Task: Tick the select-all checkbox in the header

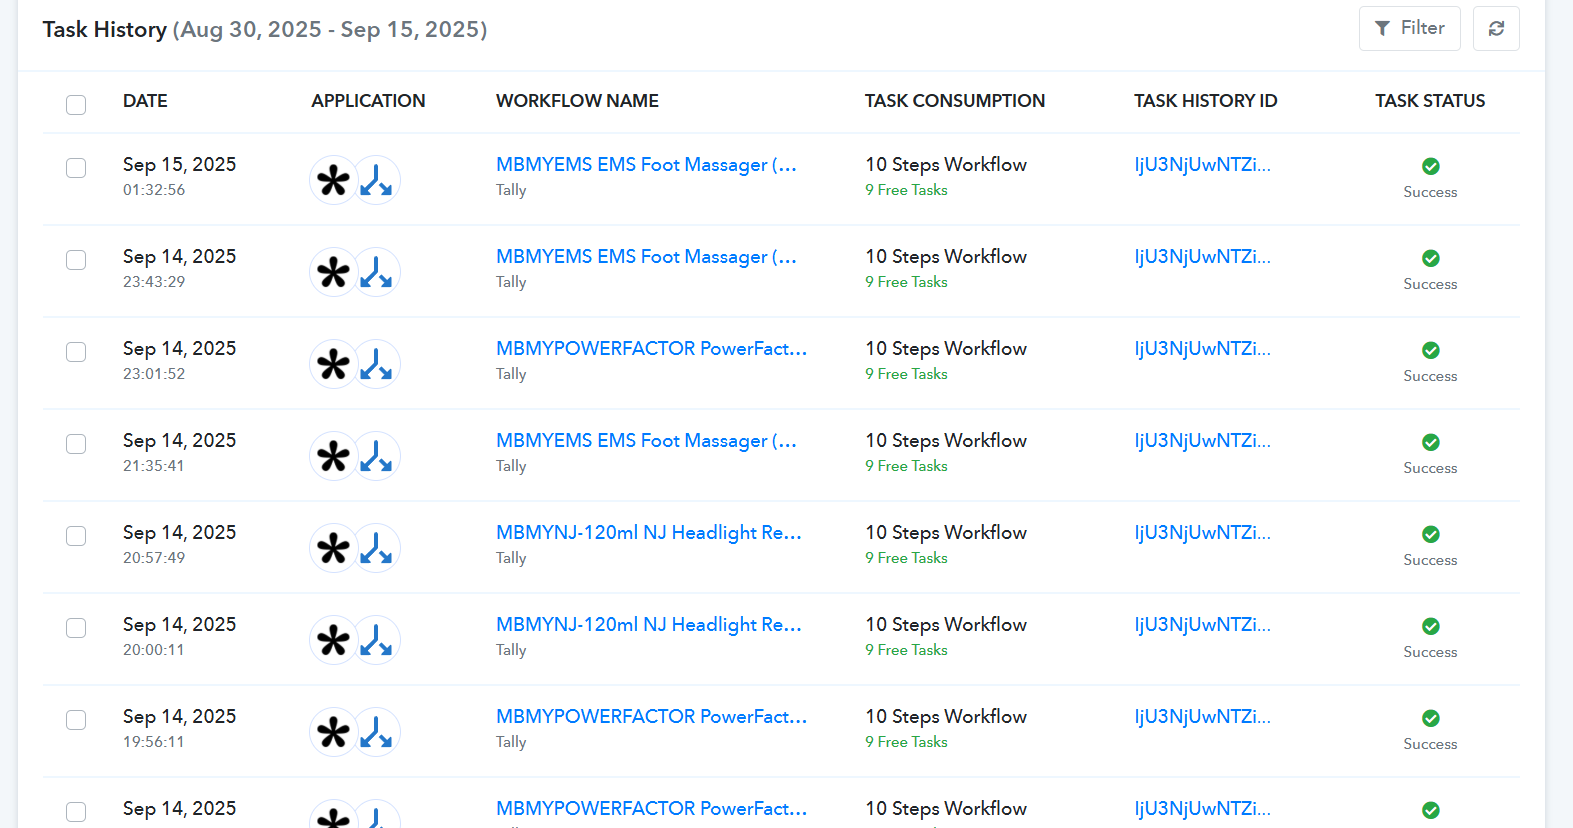Action: click(x=76, y=105)
